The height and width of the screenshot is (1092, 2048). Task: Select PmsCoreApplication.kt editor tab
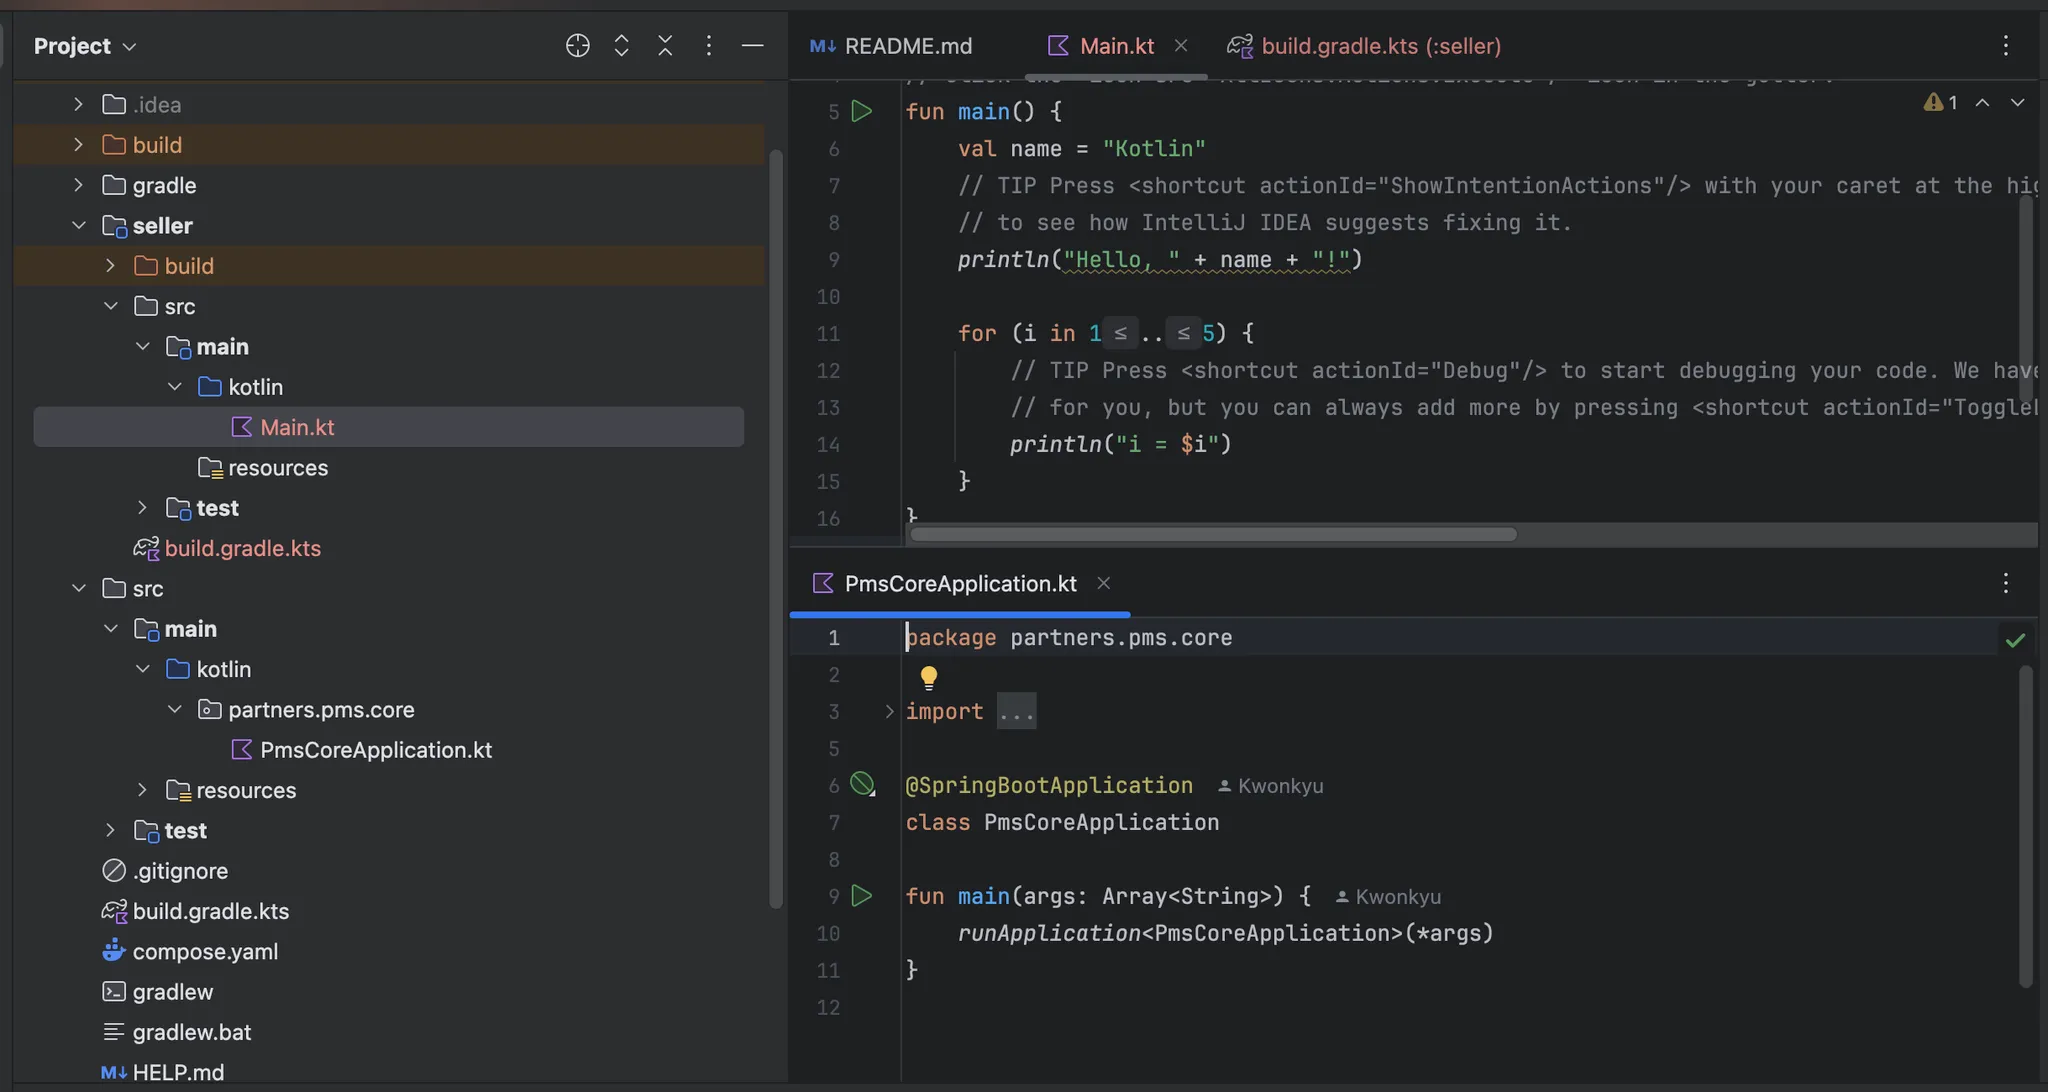point(960,584)
